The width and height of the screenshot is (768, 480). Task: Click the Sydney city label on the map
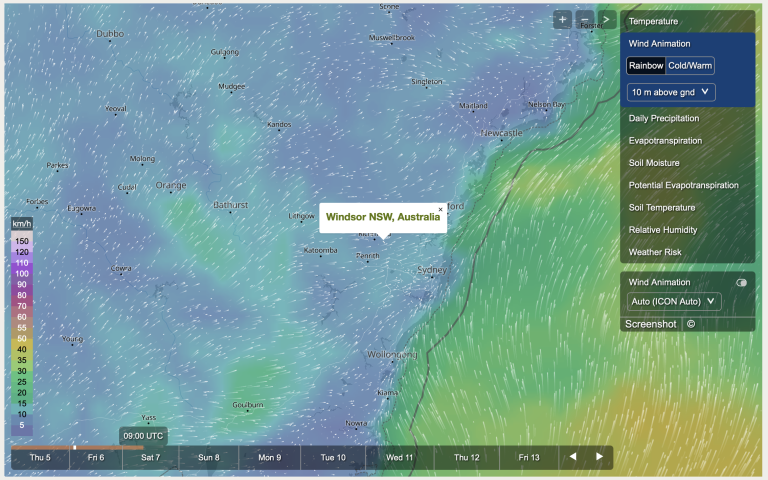432,270
